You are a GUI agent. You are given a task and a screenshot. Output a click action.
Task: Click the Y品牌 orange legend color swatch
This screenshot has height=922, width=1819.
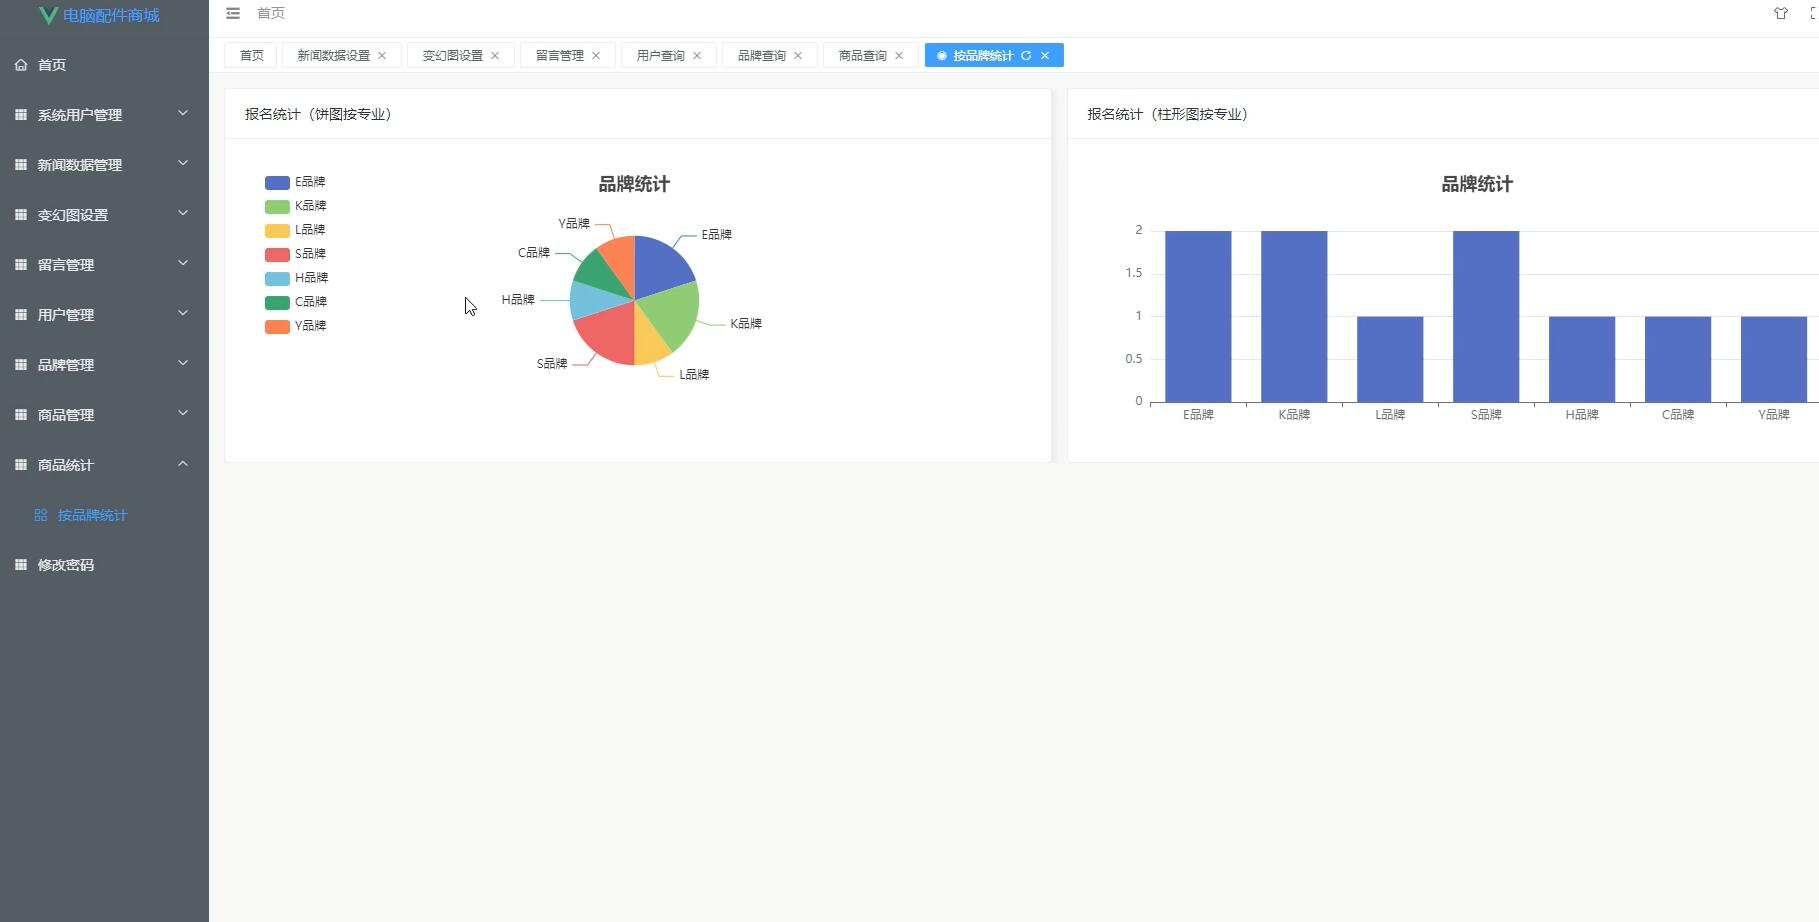(275, 326)
